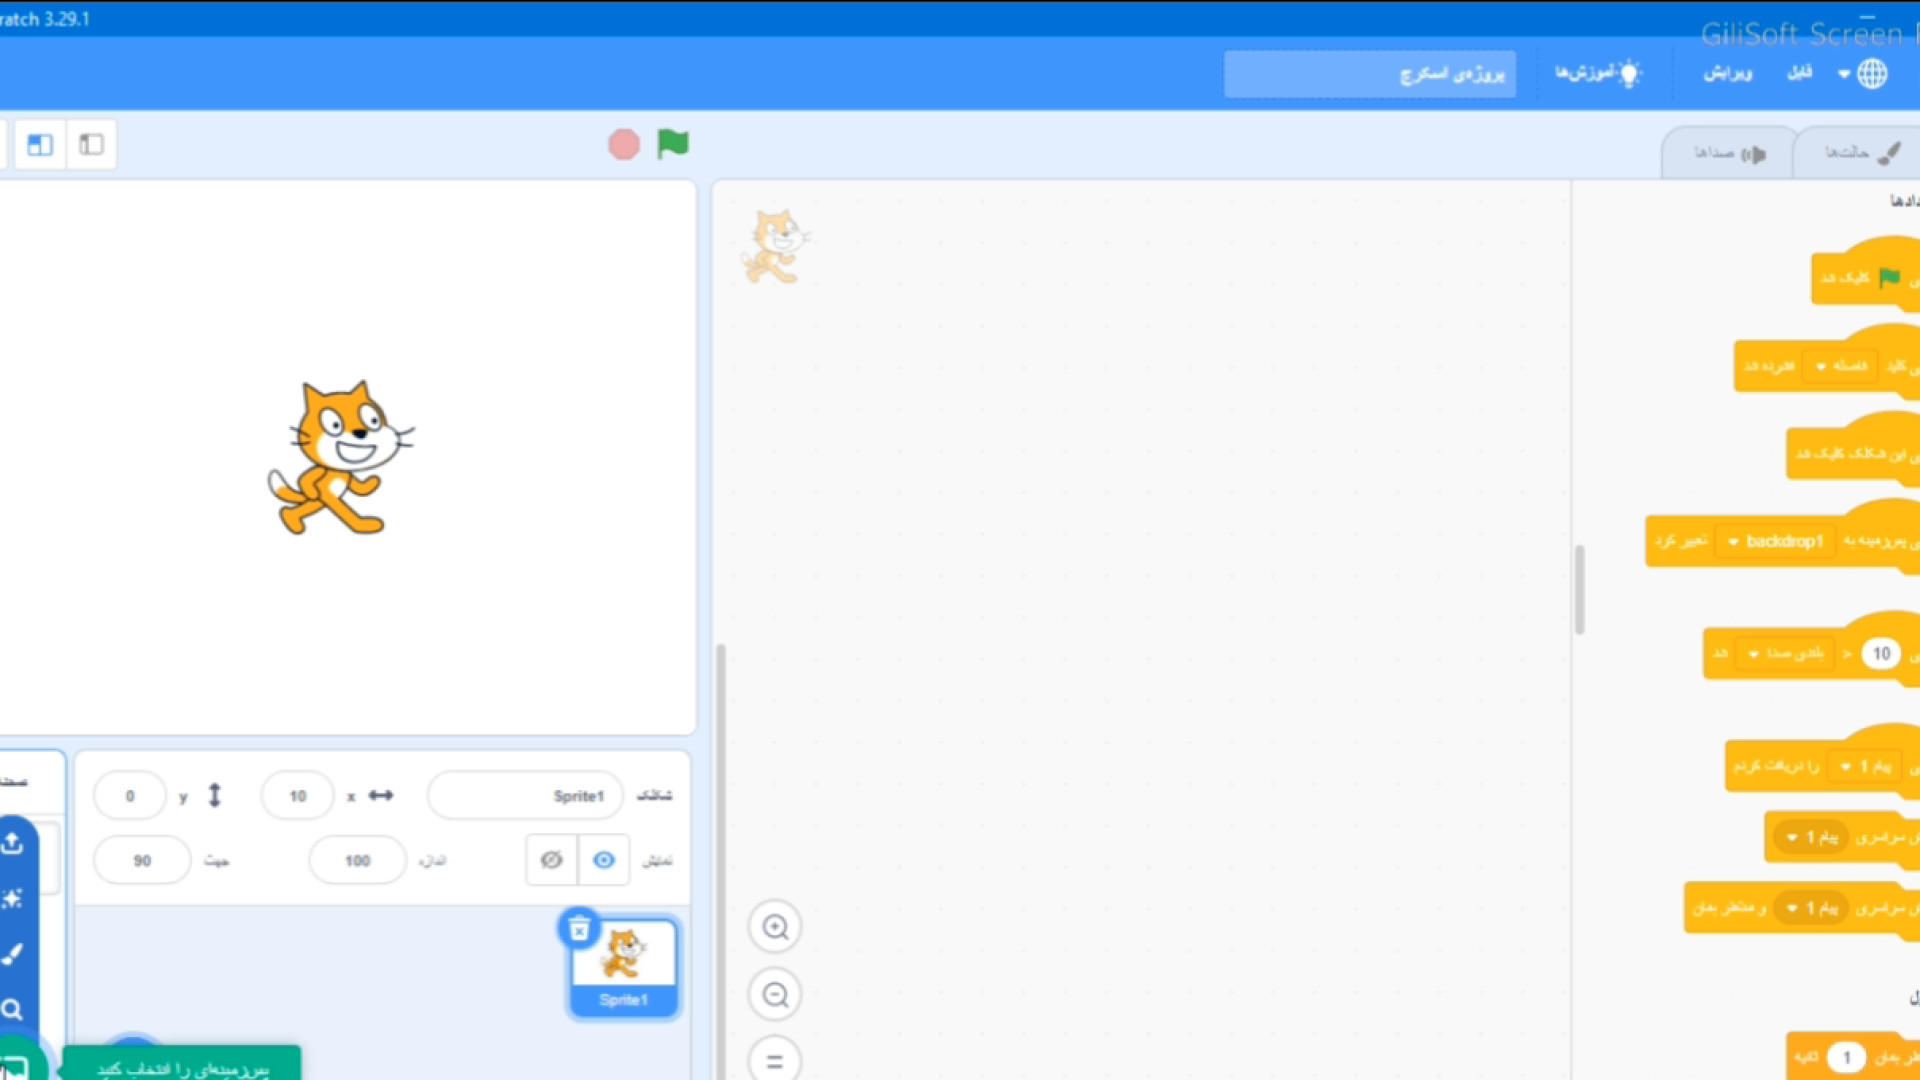Click the value 1 in wait block
Screen dimensions: 1920x1080
tap(1846, 1057)
